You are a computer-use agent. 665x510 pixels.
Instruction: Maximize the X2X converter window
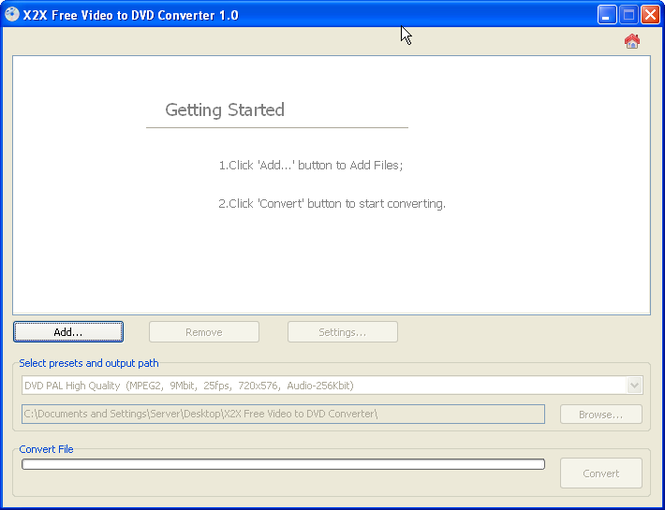tap(629, 15)
